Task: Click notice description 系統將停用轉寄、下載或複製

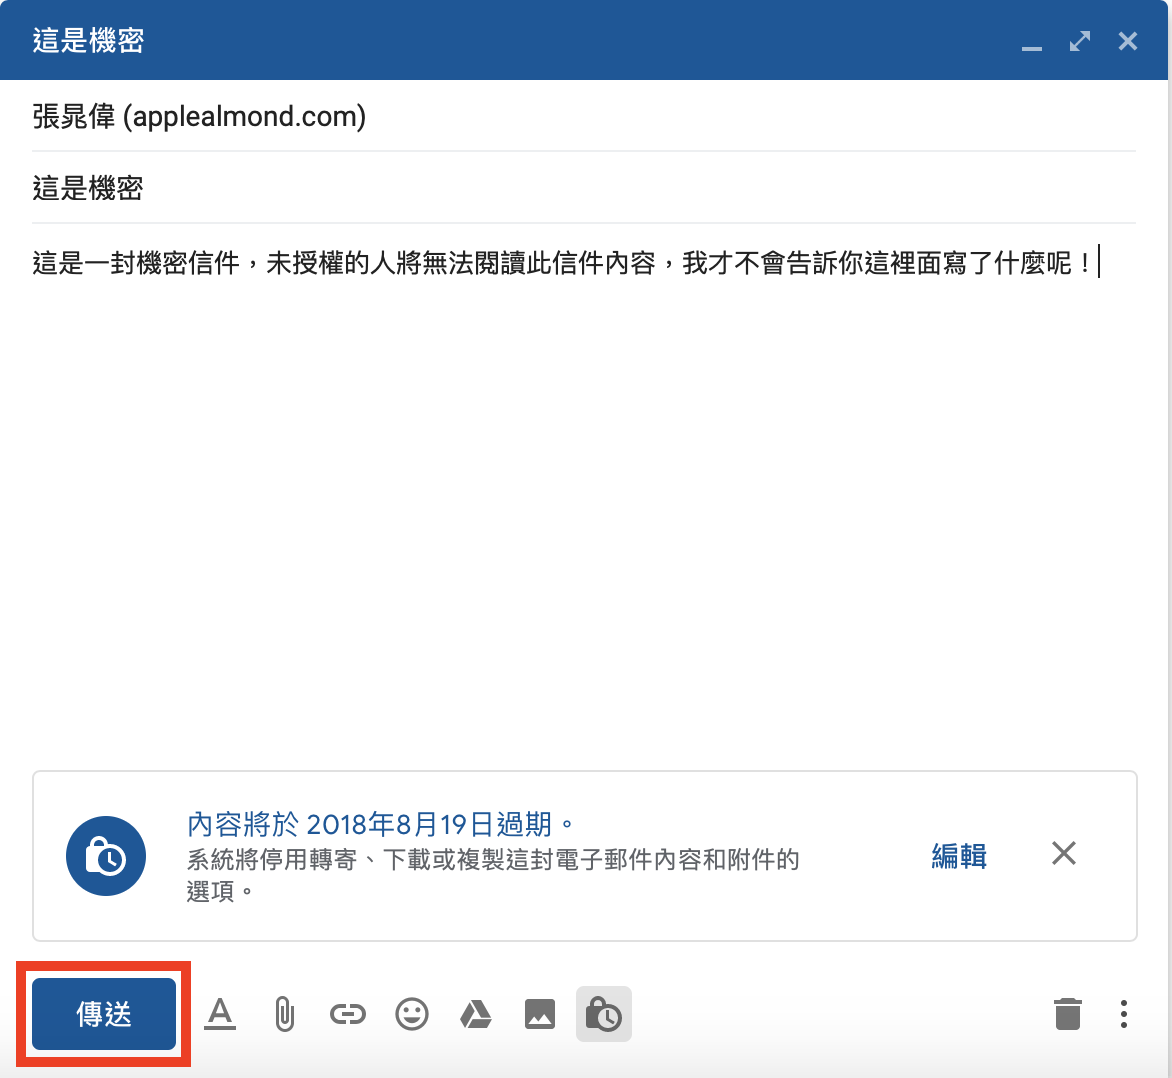Action: [493, 875]
